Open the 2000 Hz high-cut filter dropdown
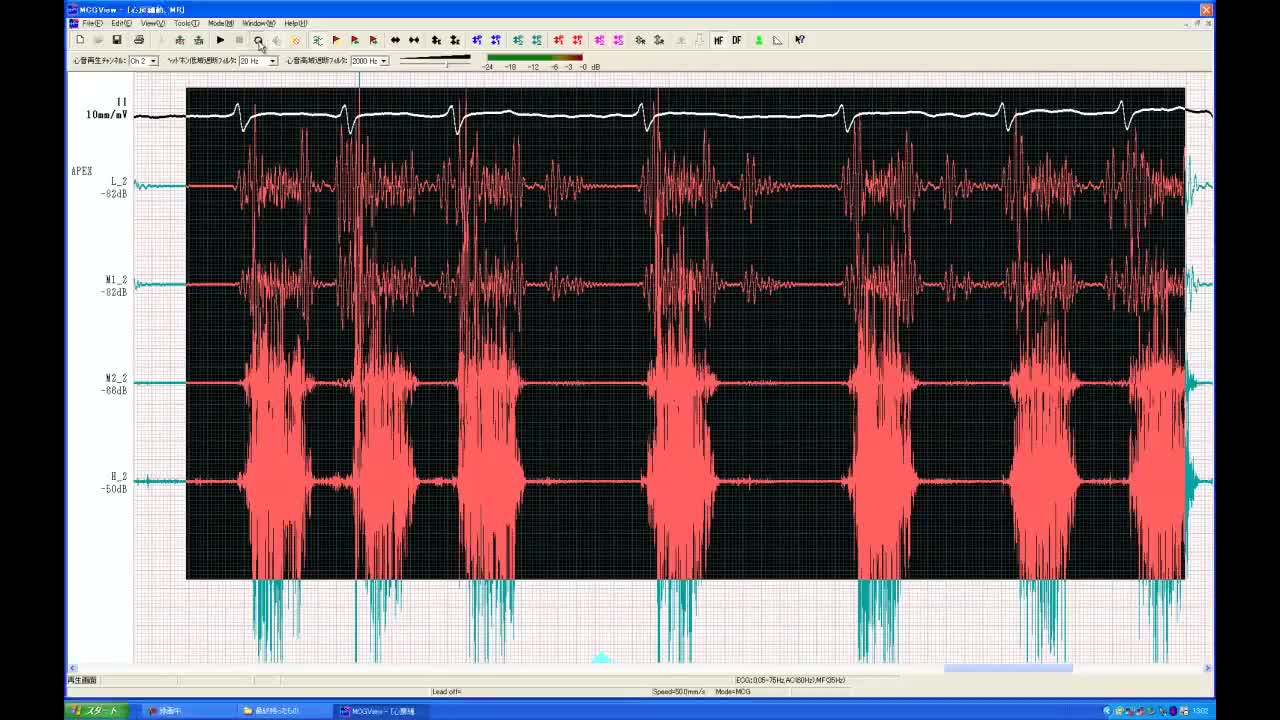The image size is (1280, 720). click(383, 61)
